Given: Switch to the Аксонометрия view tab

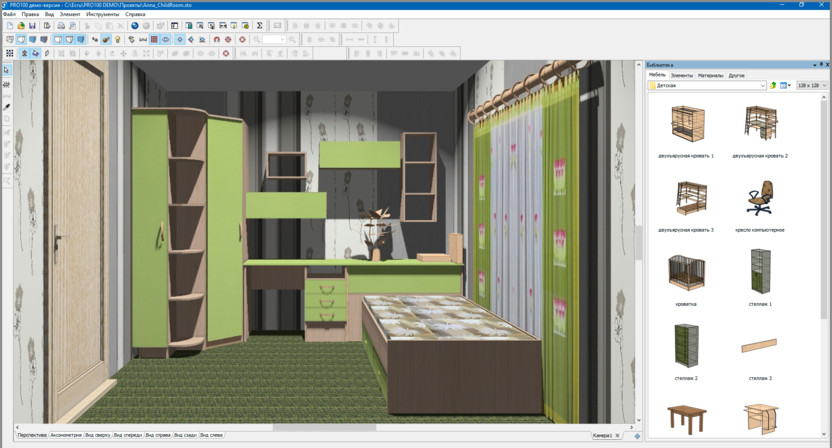Looking at the screenshot, I should click(64, 436).
